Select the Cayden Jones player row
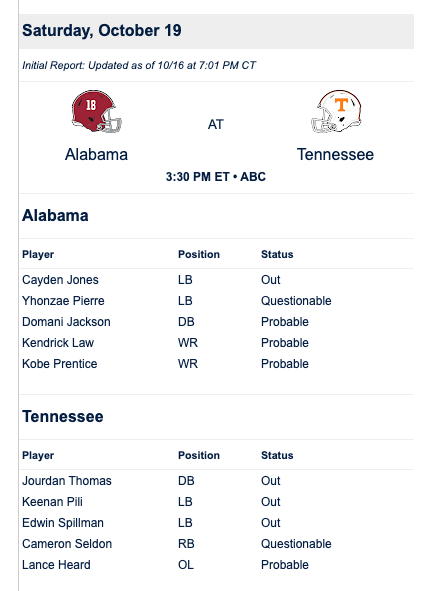 [x=216, y=280]
